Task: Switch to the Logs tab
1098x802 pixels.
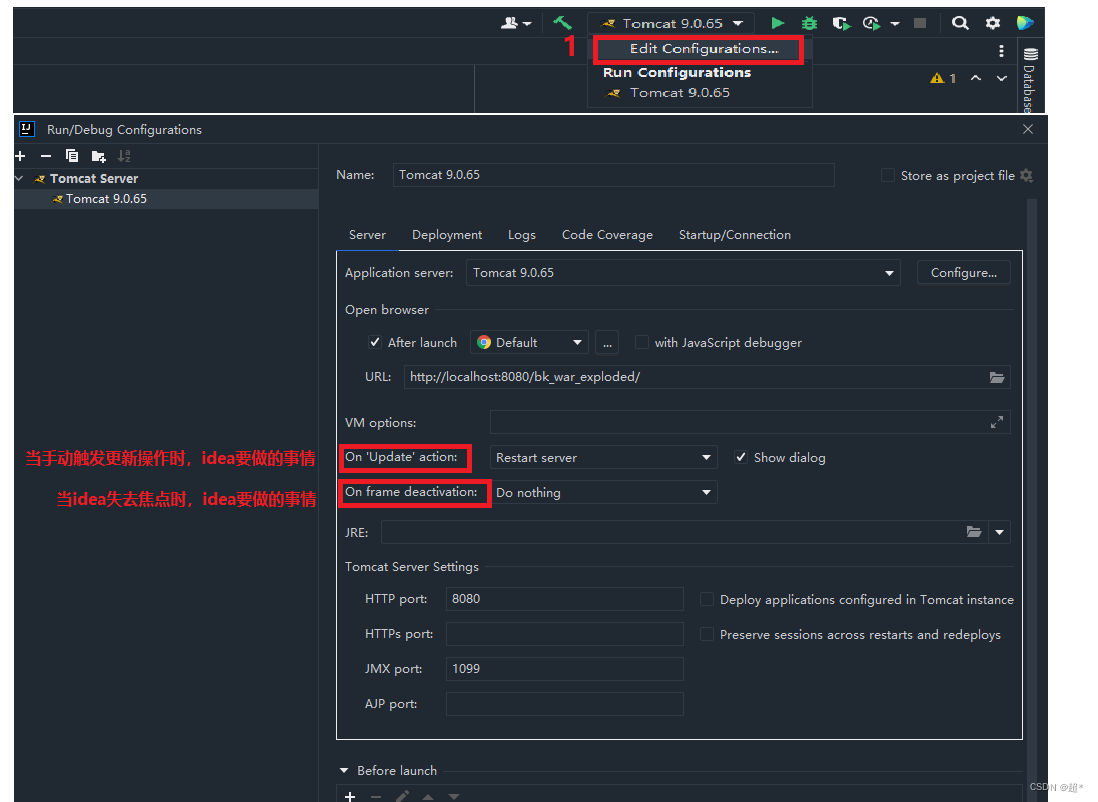Action: (x=522, y=235)
